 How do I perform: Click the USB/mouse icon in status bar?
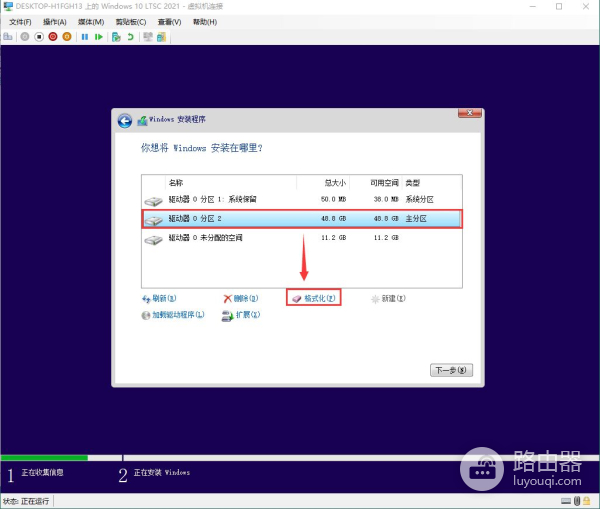click(x=577, y=501)
